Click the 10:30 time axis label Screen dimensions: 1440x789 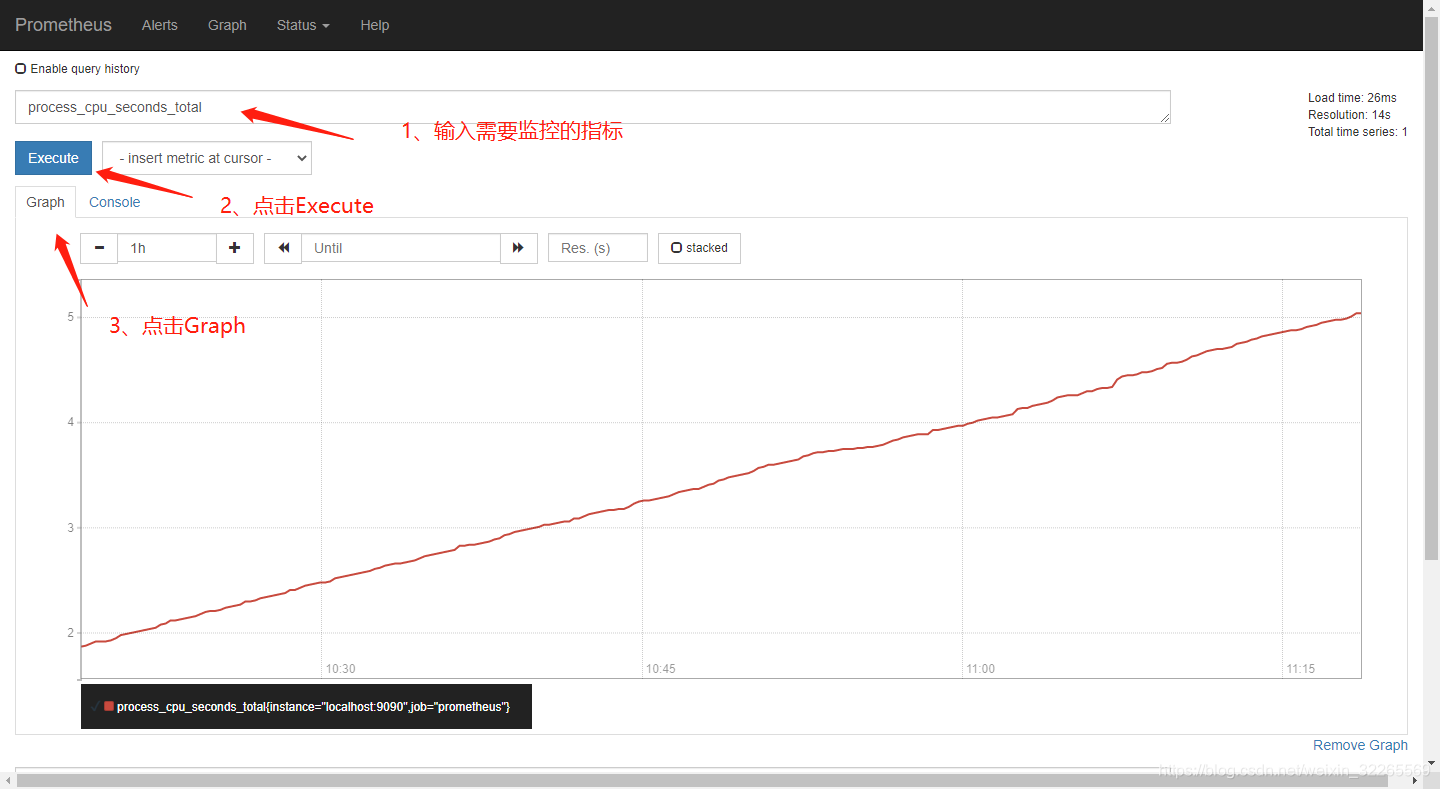340,669
